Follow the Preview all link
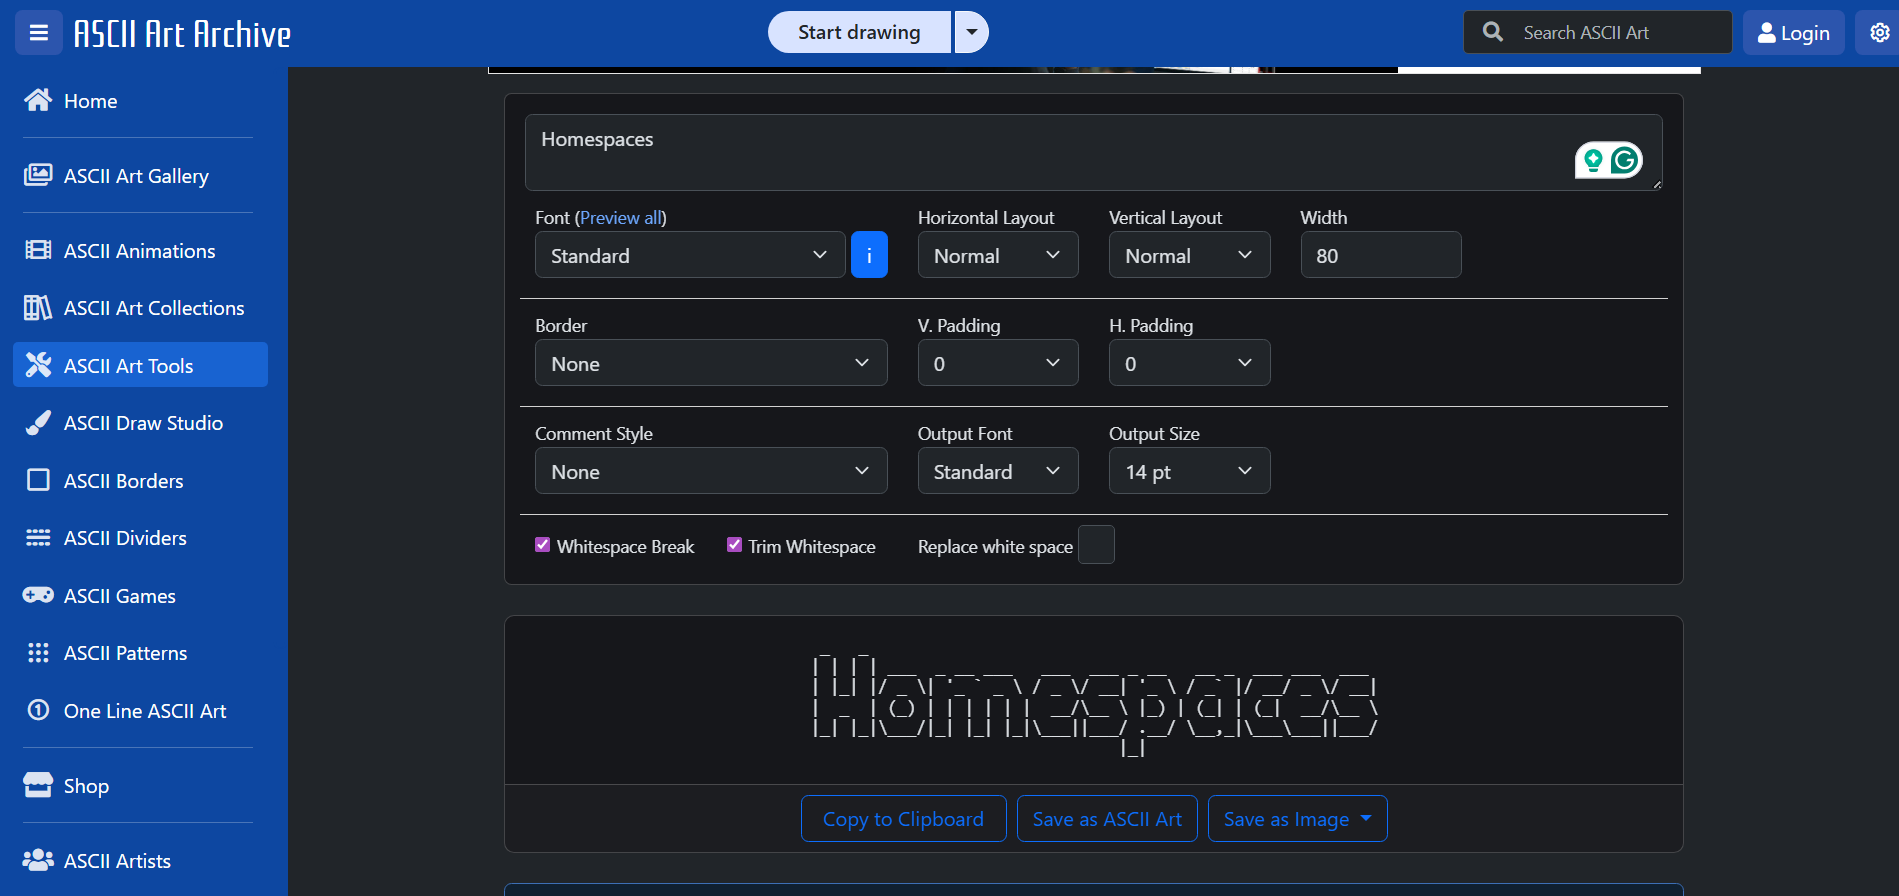1899x896 pixels. coord(620,217)
